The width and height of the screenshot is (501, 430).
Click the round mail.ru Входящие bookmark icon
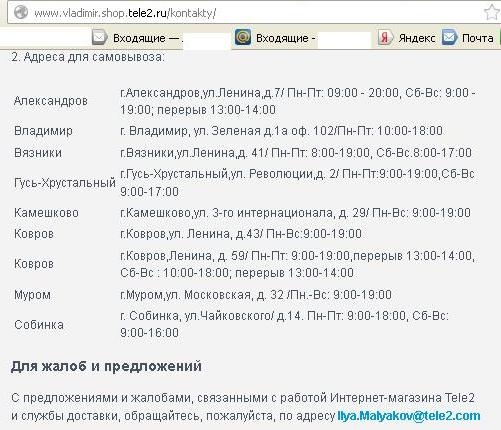pos(243,37)
